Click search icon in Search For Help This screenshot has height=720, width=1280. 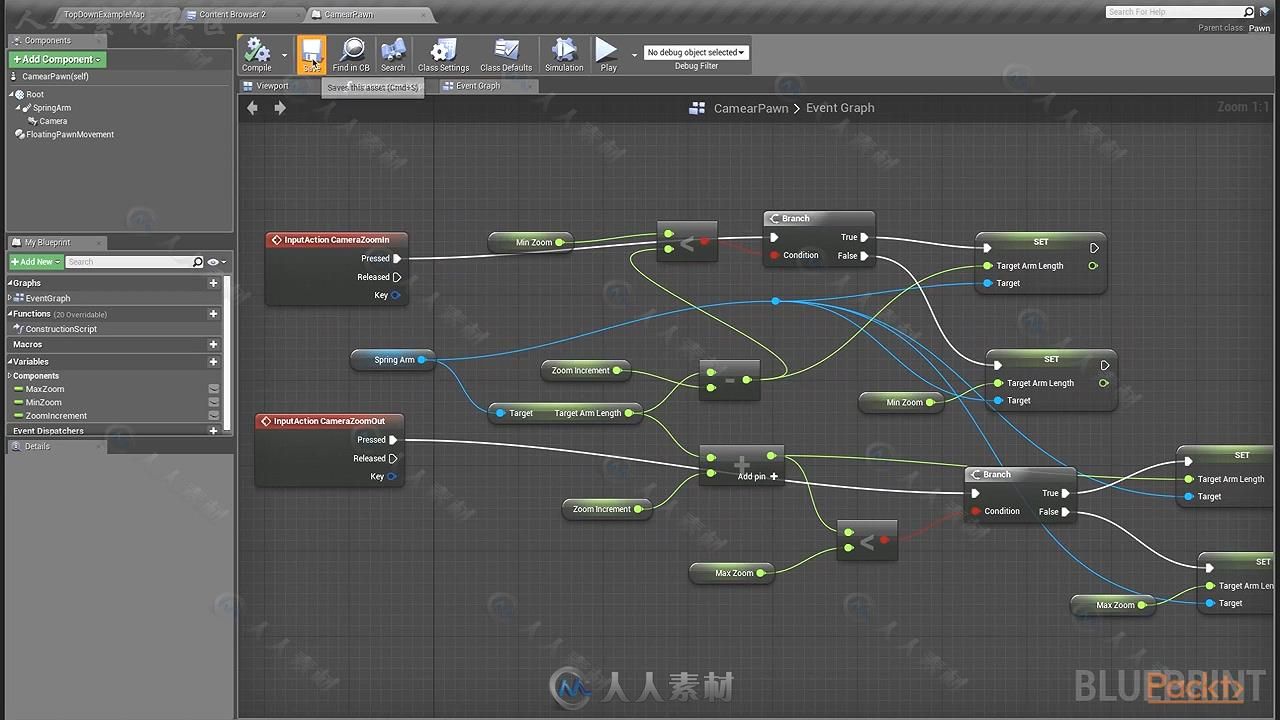click(1248, 12)
